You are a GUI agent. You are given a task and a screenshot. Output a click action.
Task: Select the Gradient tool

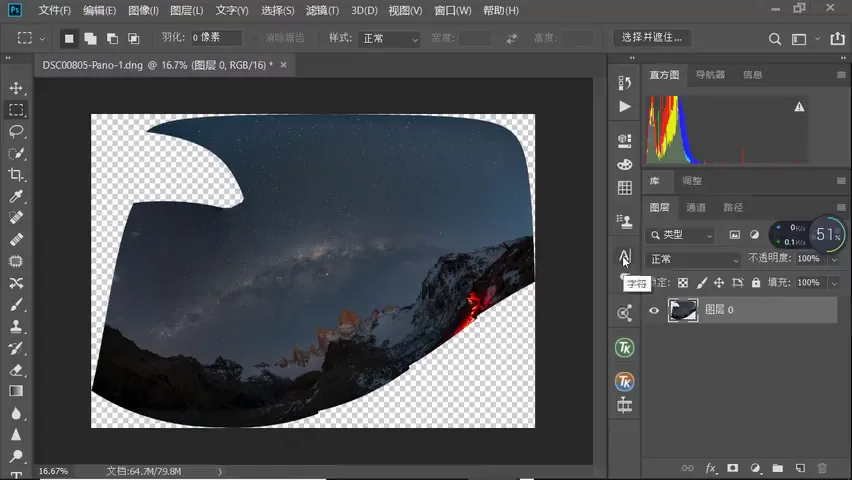click(16, 391)
